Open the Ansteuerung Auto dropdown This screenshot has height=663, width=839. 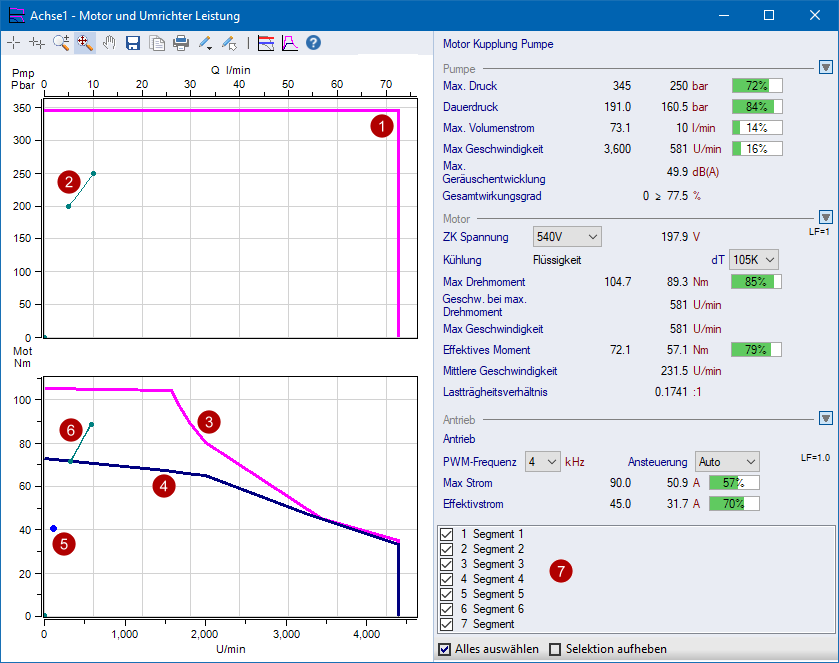(x=727, y=462)
